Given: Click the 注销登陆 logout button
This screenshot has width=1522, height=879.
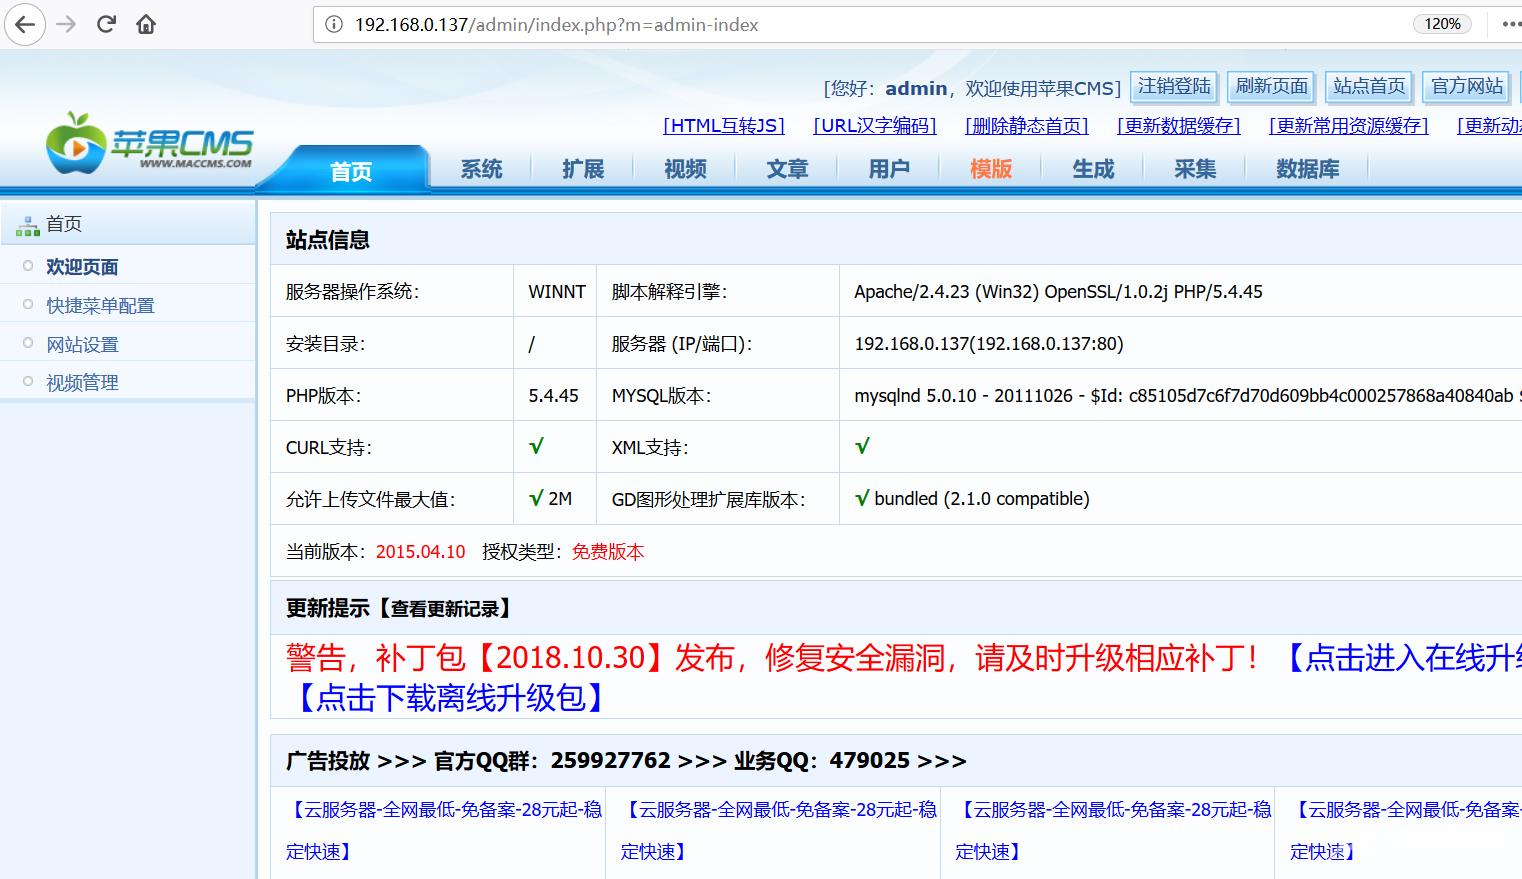Looking at the screenshot, I should click(1174, 87).
